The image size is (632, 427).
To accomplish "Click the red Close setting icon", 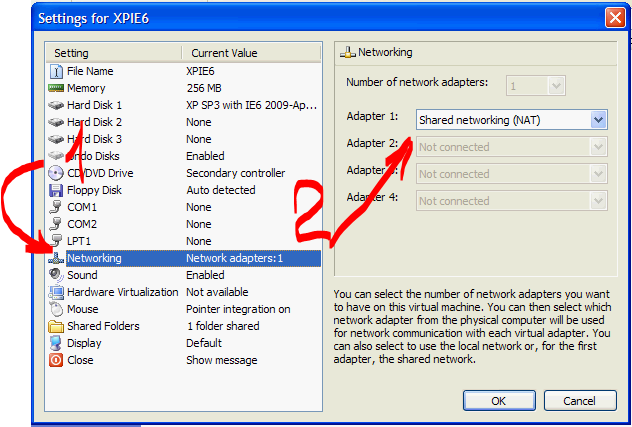I will click(x=56, y=360).
